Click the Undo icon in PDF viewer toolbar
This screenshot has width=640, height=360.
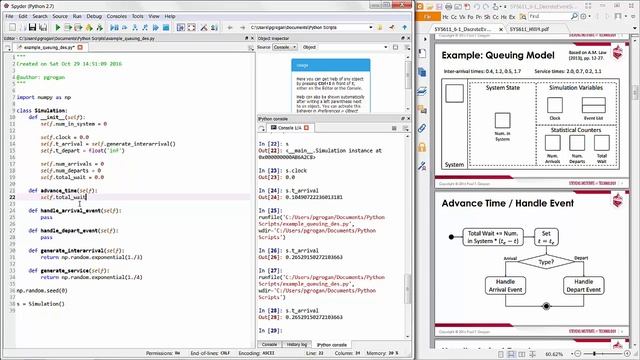click(x=476, y=7)
